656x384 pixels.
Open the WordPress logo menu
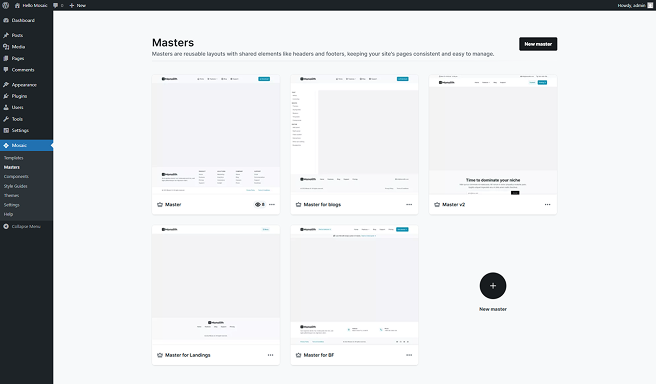5,5
